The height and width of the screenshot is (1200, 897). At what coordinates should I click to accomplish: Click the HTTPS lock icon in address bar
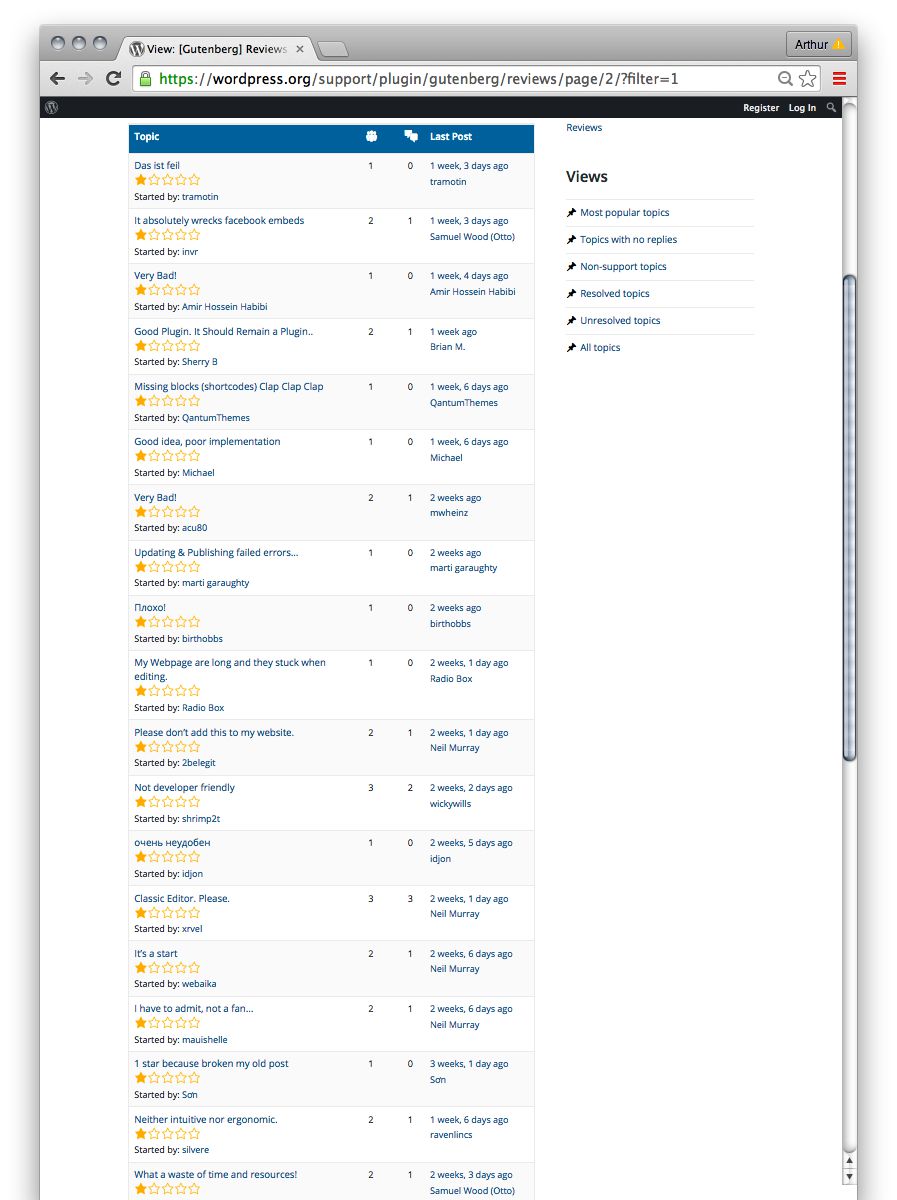(146, 78)
